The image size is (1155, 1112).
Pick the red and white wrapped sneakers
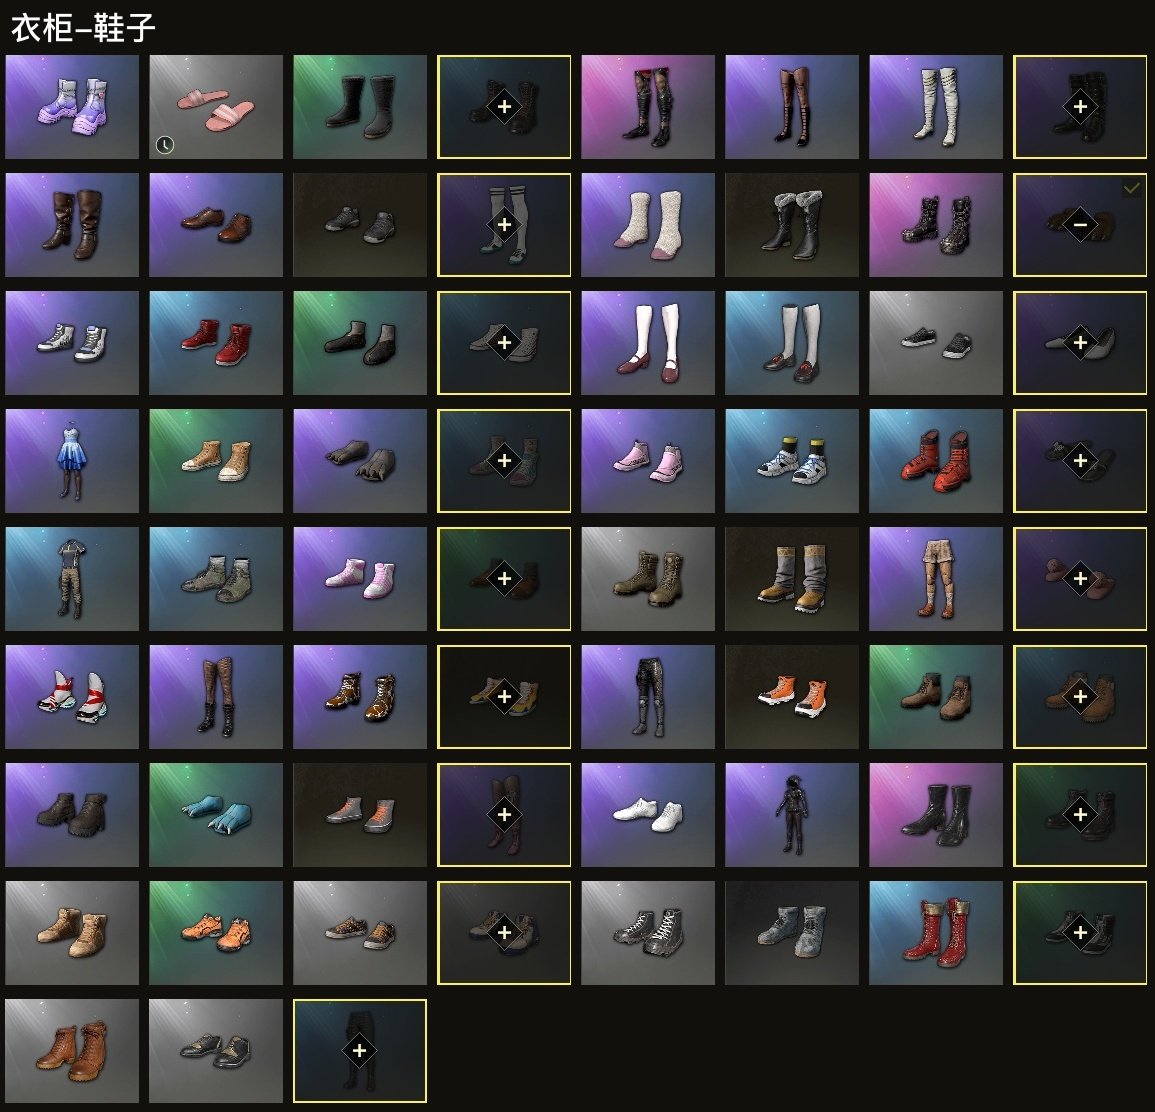[71, 696]
